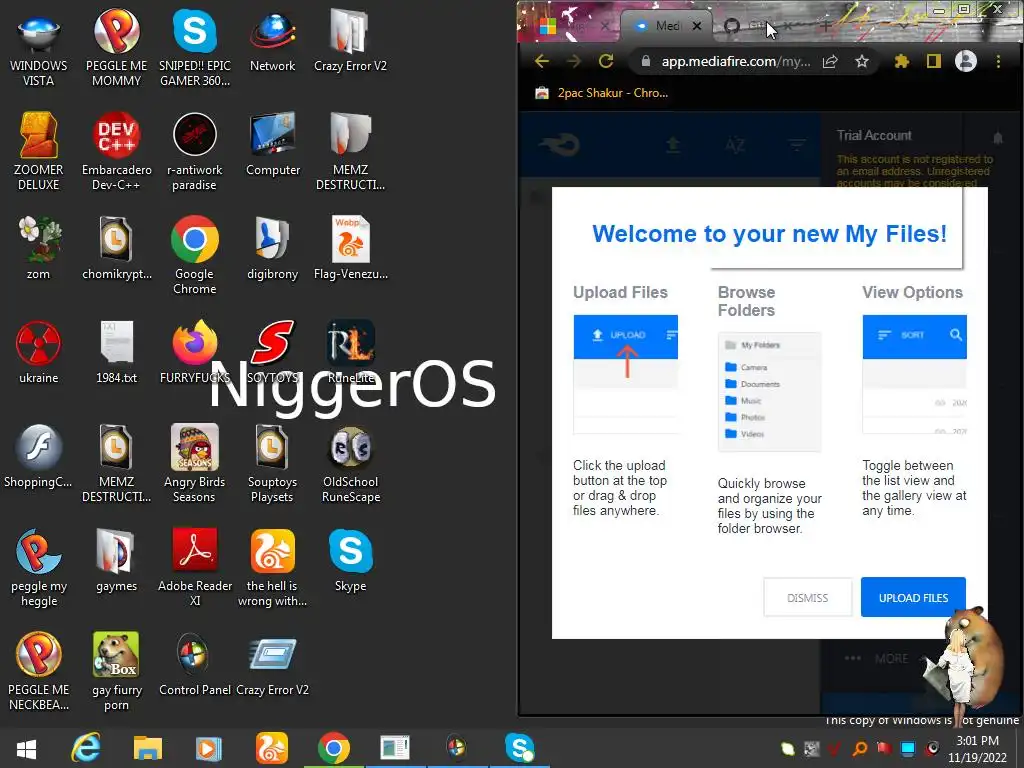The width and height of the screenshot is (1024, 768).
Task: Open the Control Panel desktop icon
Action: click(195, 664)
